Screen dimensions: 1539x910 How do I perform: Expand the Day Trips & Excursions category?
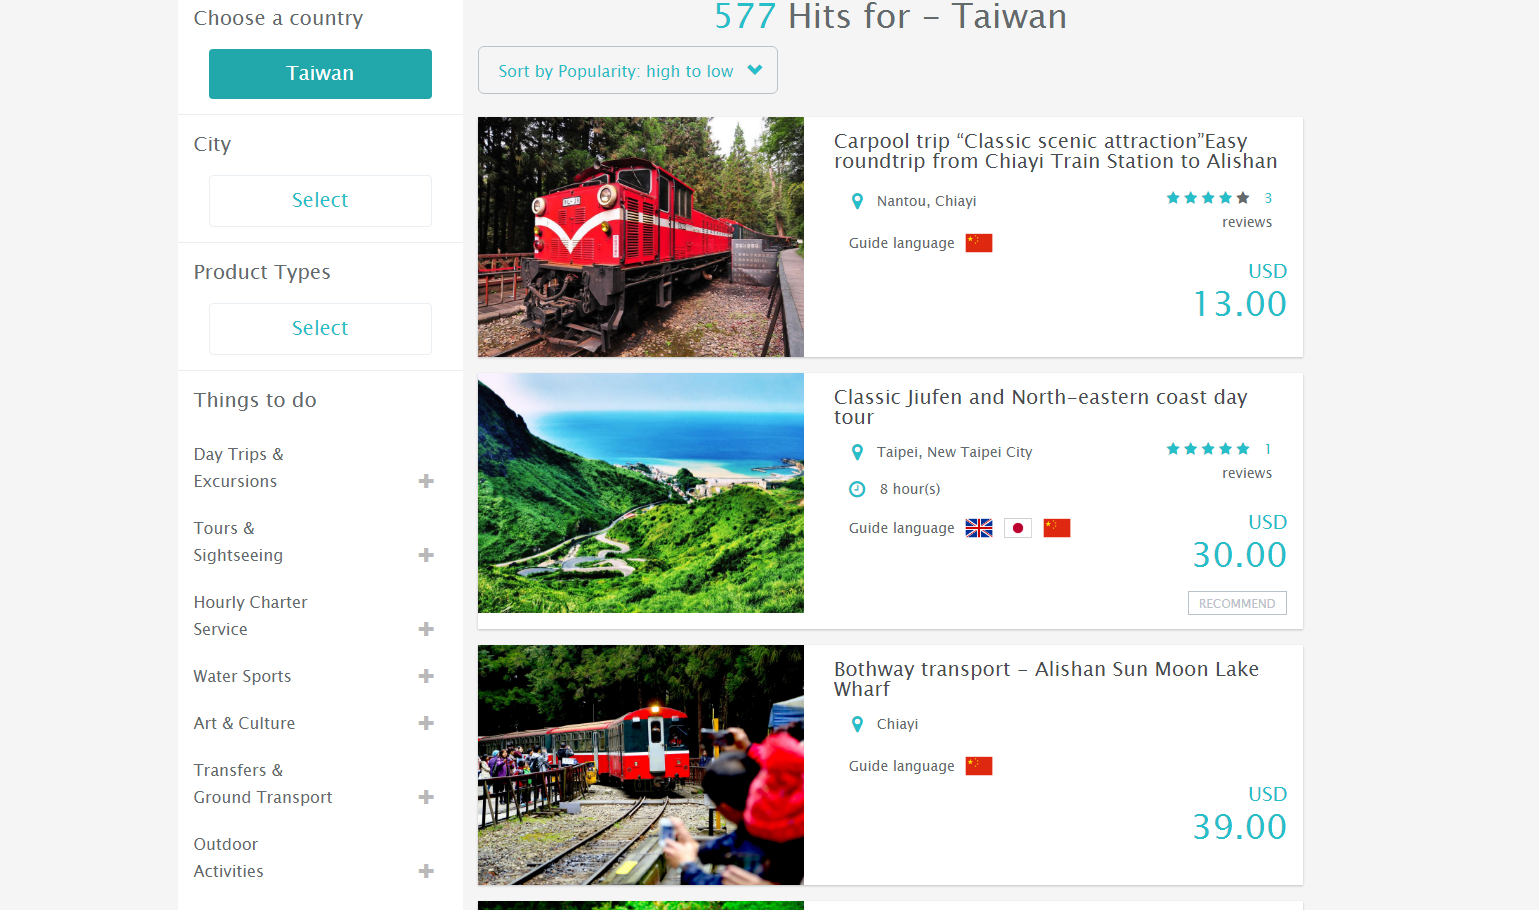tap(426, 481)
